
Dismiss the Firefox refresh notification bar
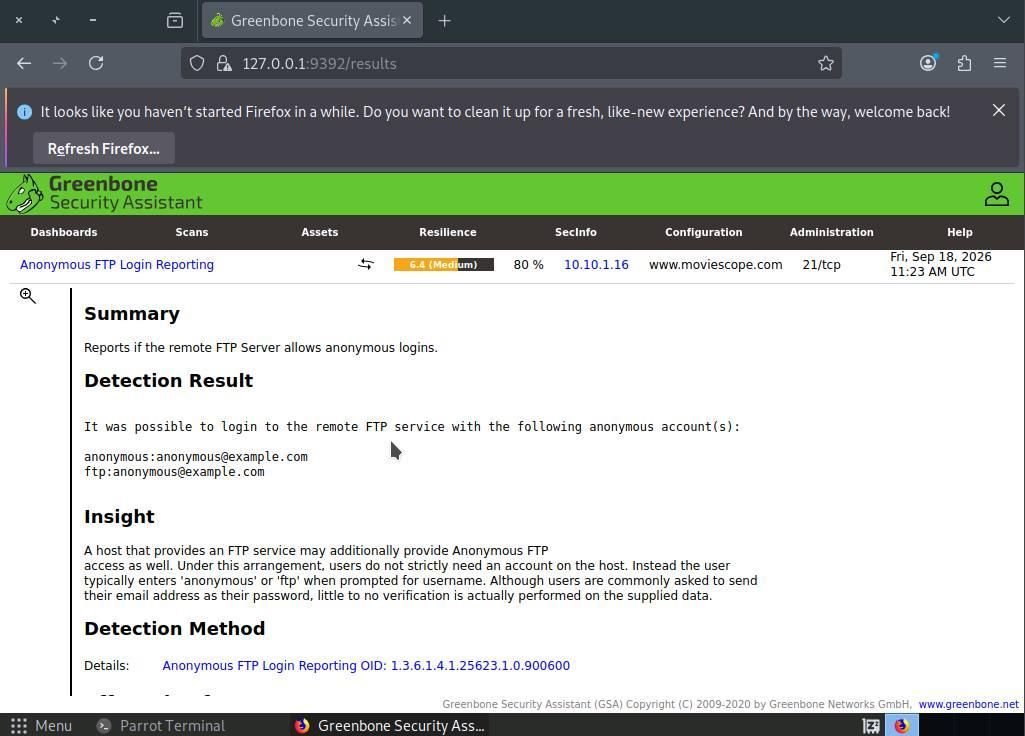999,110
